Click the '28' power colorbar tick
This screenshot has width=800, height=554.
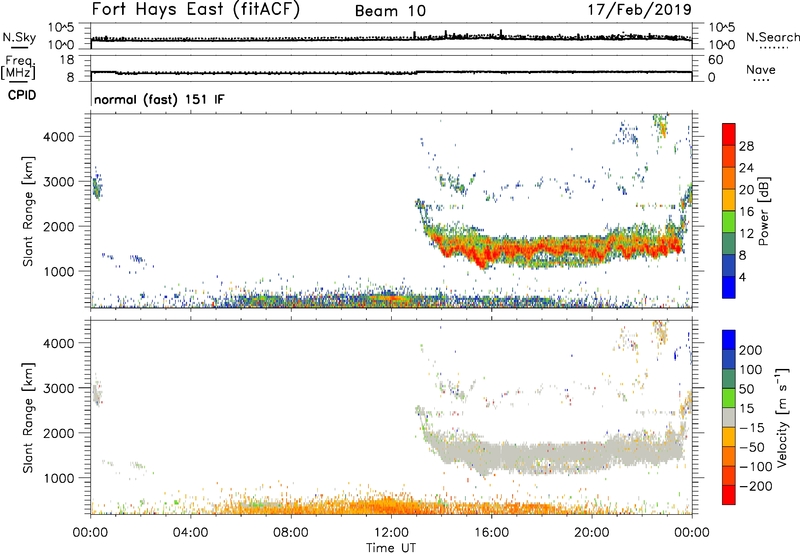pos(746,146)
